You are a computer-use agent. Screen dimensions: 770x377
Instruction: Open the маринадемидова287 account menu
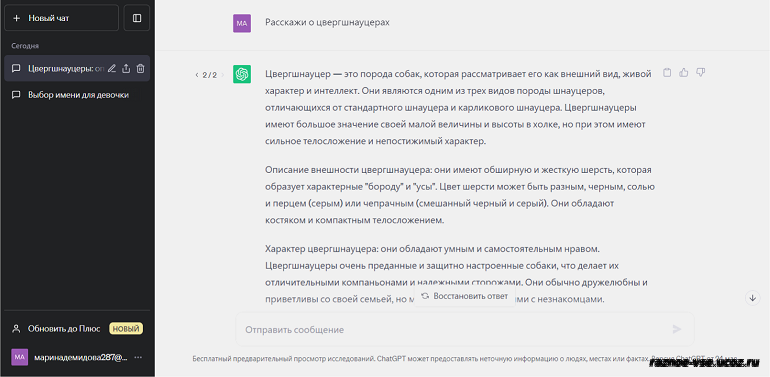(78, 357)
